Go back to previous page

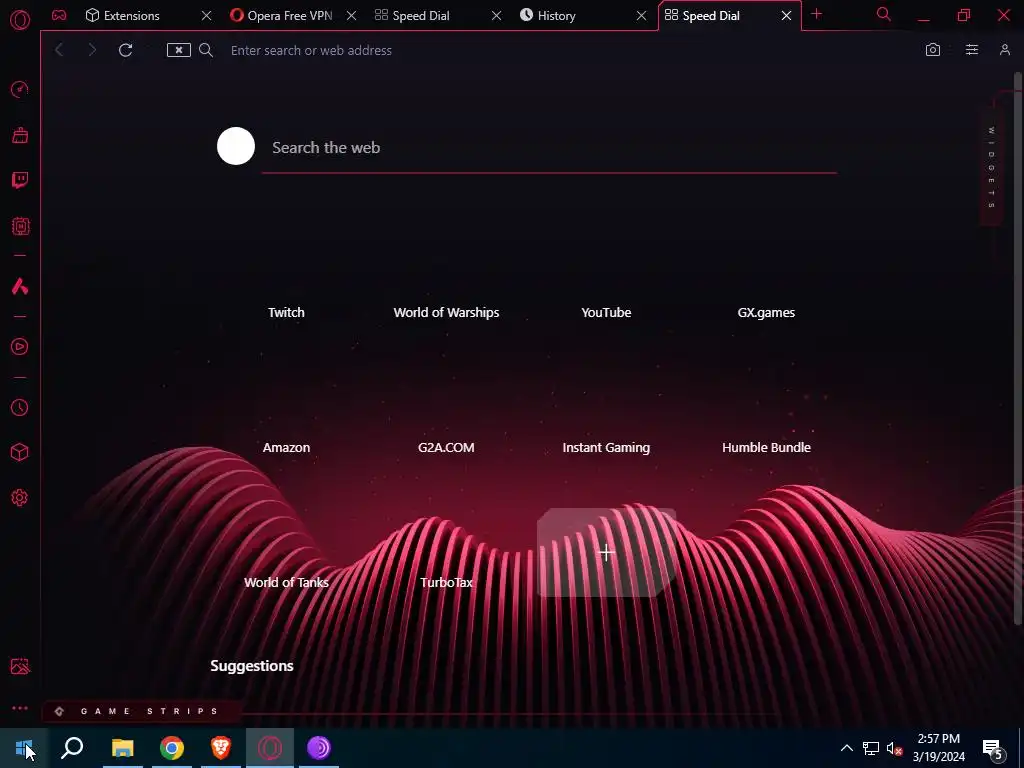(59, 50)
